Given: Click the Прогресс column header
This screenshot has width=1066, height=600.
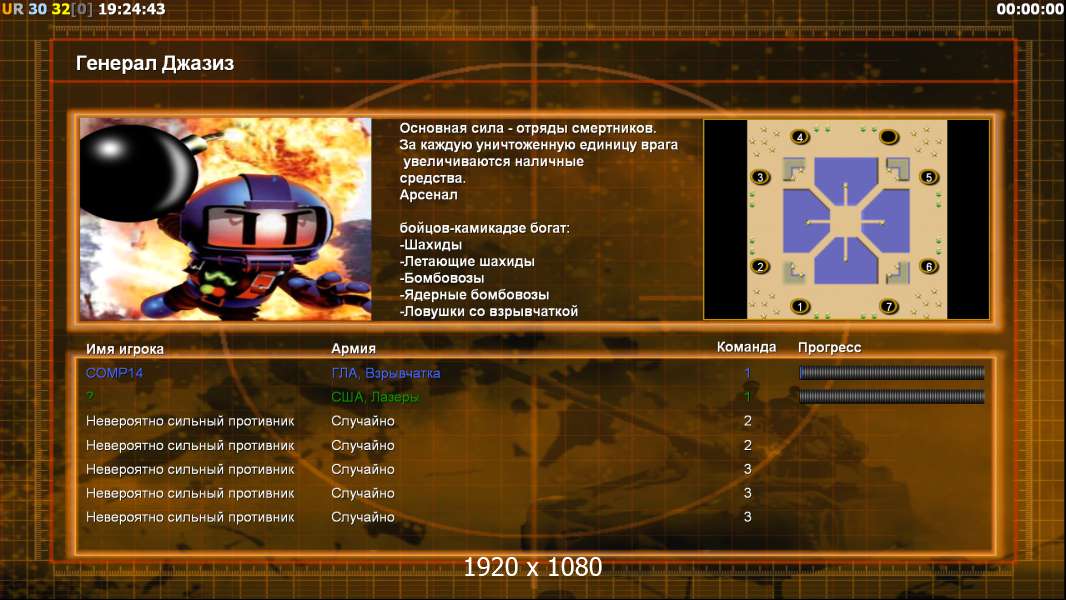Looking at the screenshot, I should pos(829,348).
